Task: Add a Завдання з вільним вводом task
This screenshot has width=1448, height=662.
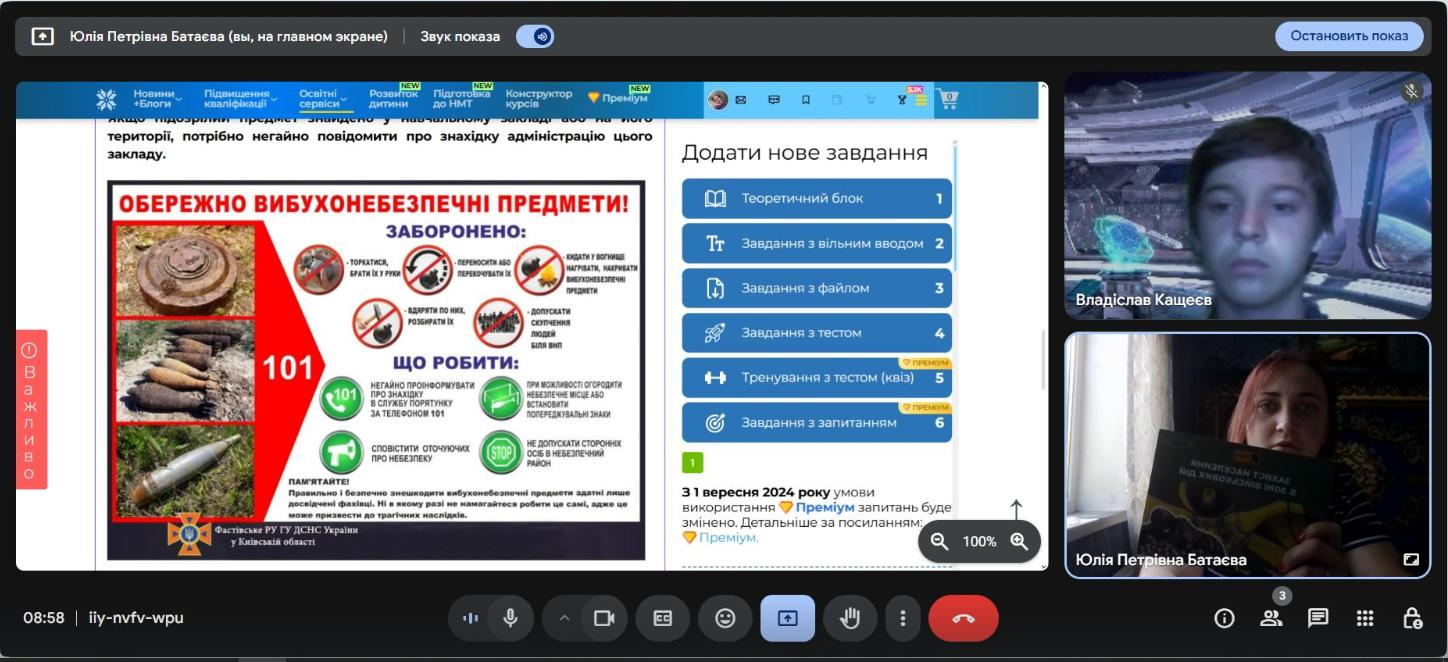Action: point(816,243)
